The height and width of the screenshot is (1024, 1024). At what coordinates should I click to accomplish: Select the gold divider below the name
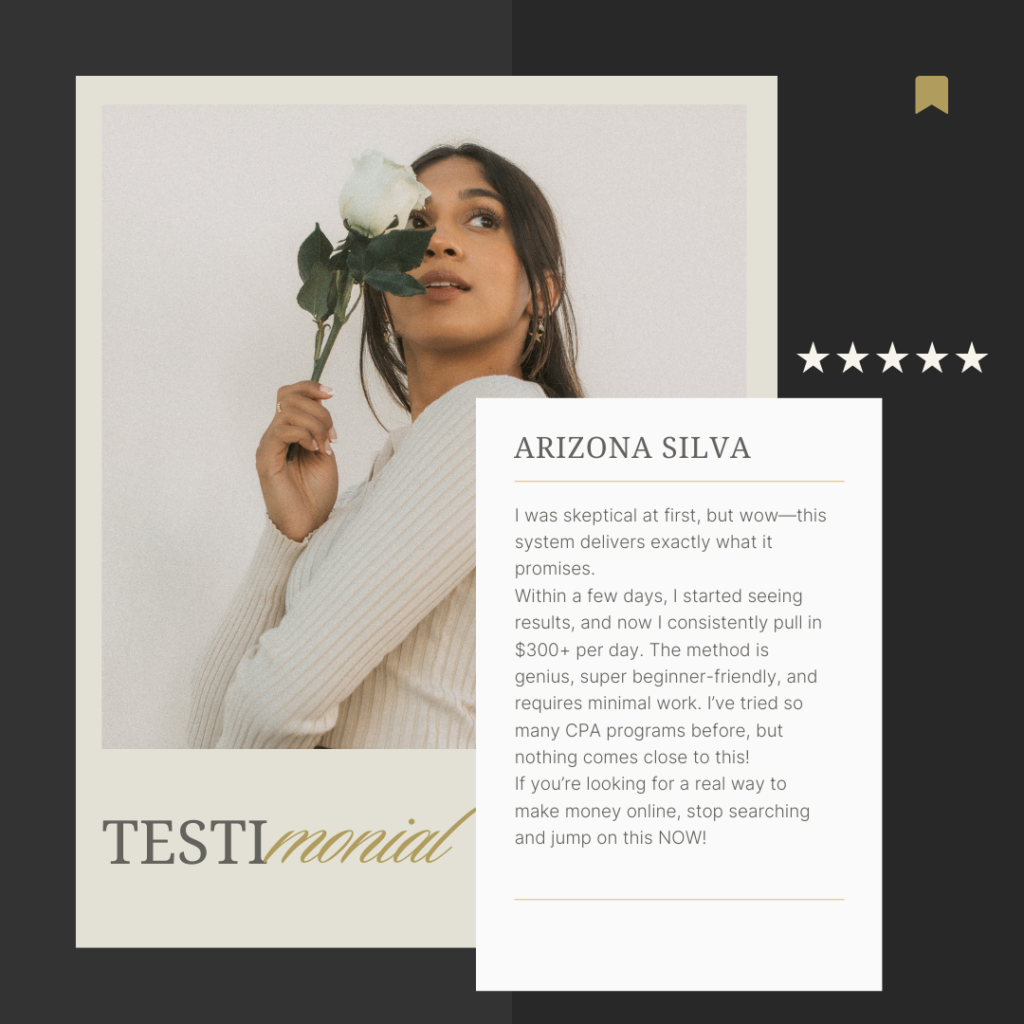click(679, 481)
